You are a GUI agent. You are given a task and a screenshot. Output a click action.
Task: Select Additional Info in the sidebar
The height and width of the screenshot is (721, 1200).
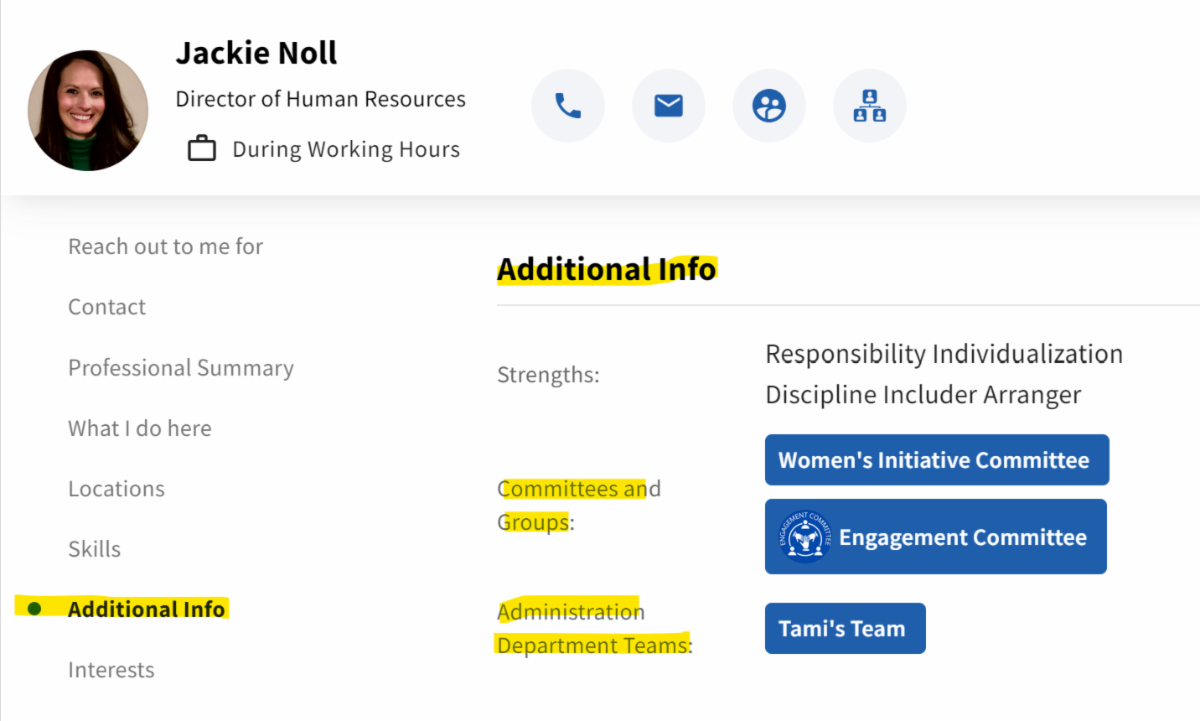click(146, 609)
